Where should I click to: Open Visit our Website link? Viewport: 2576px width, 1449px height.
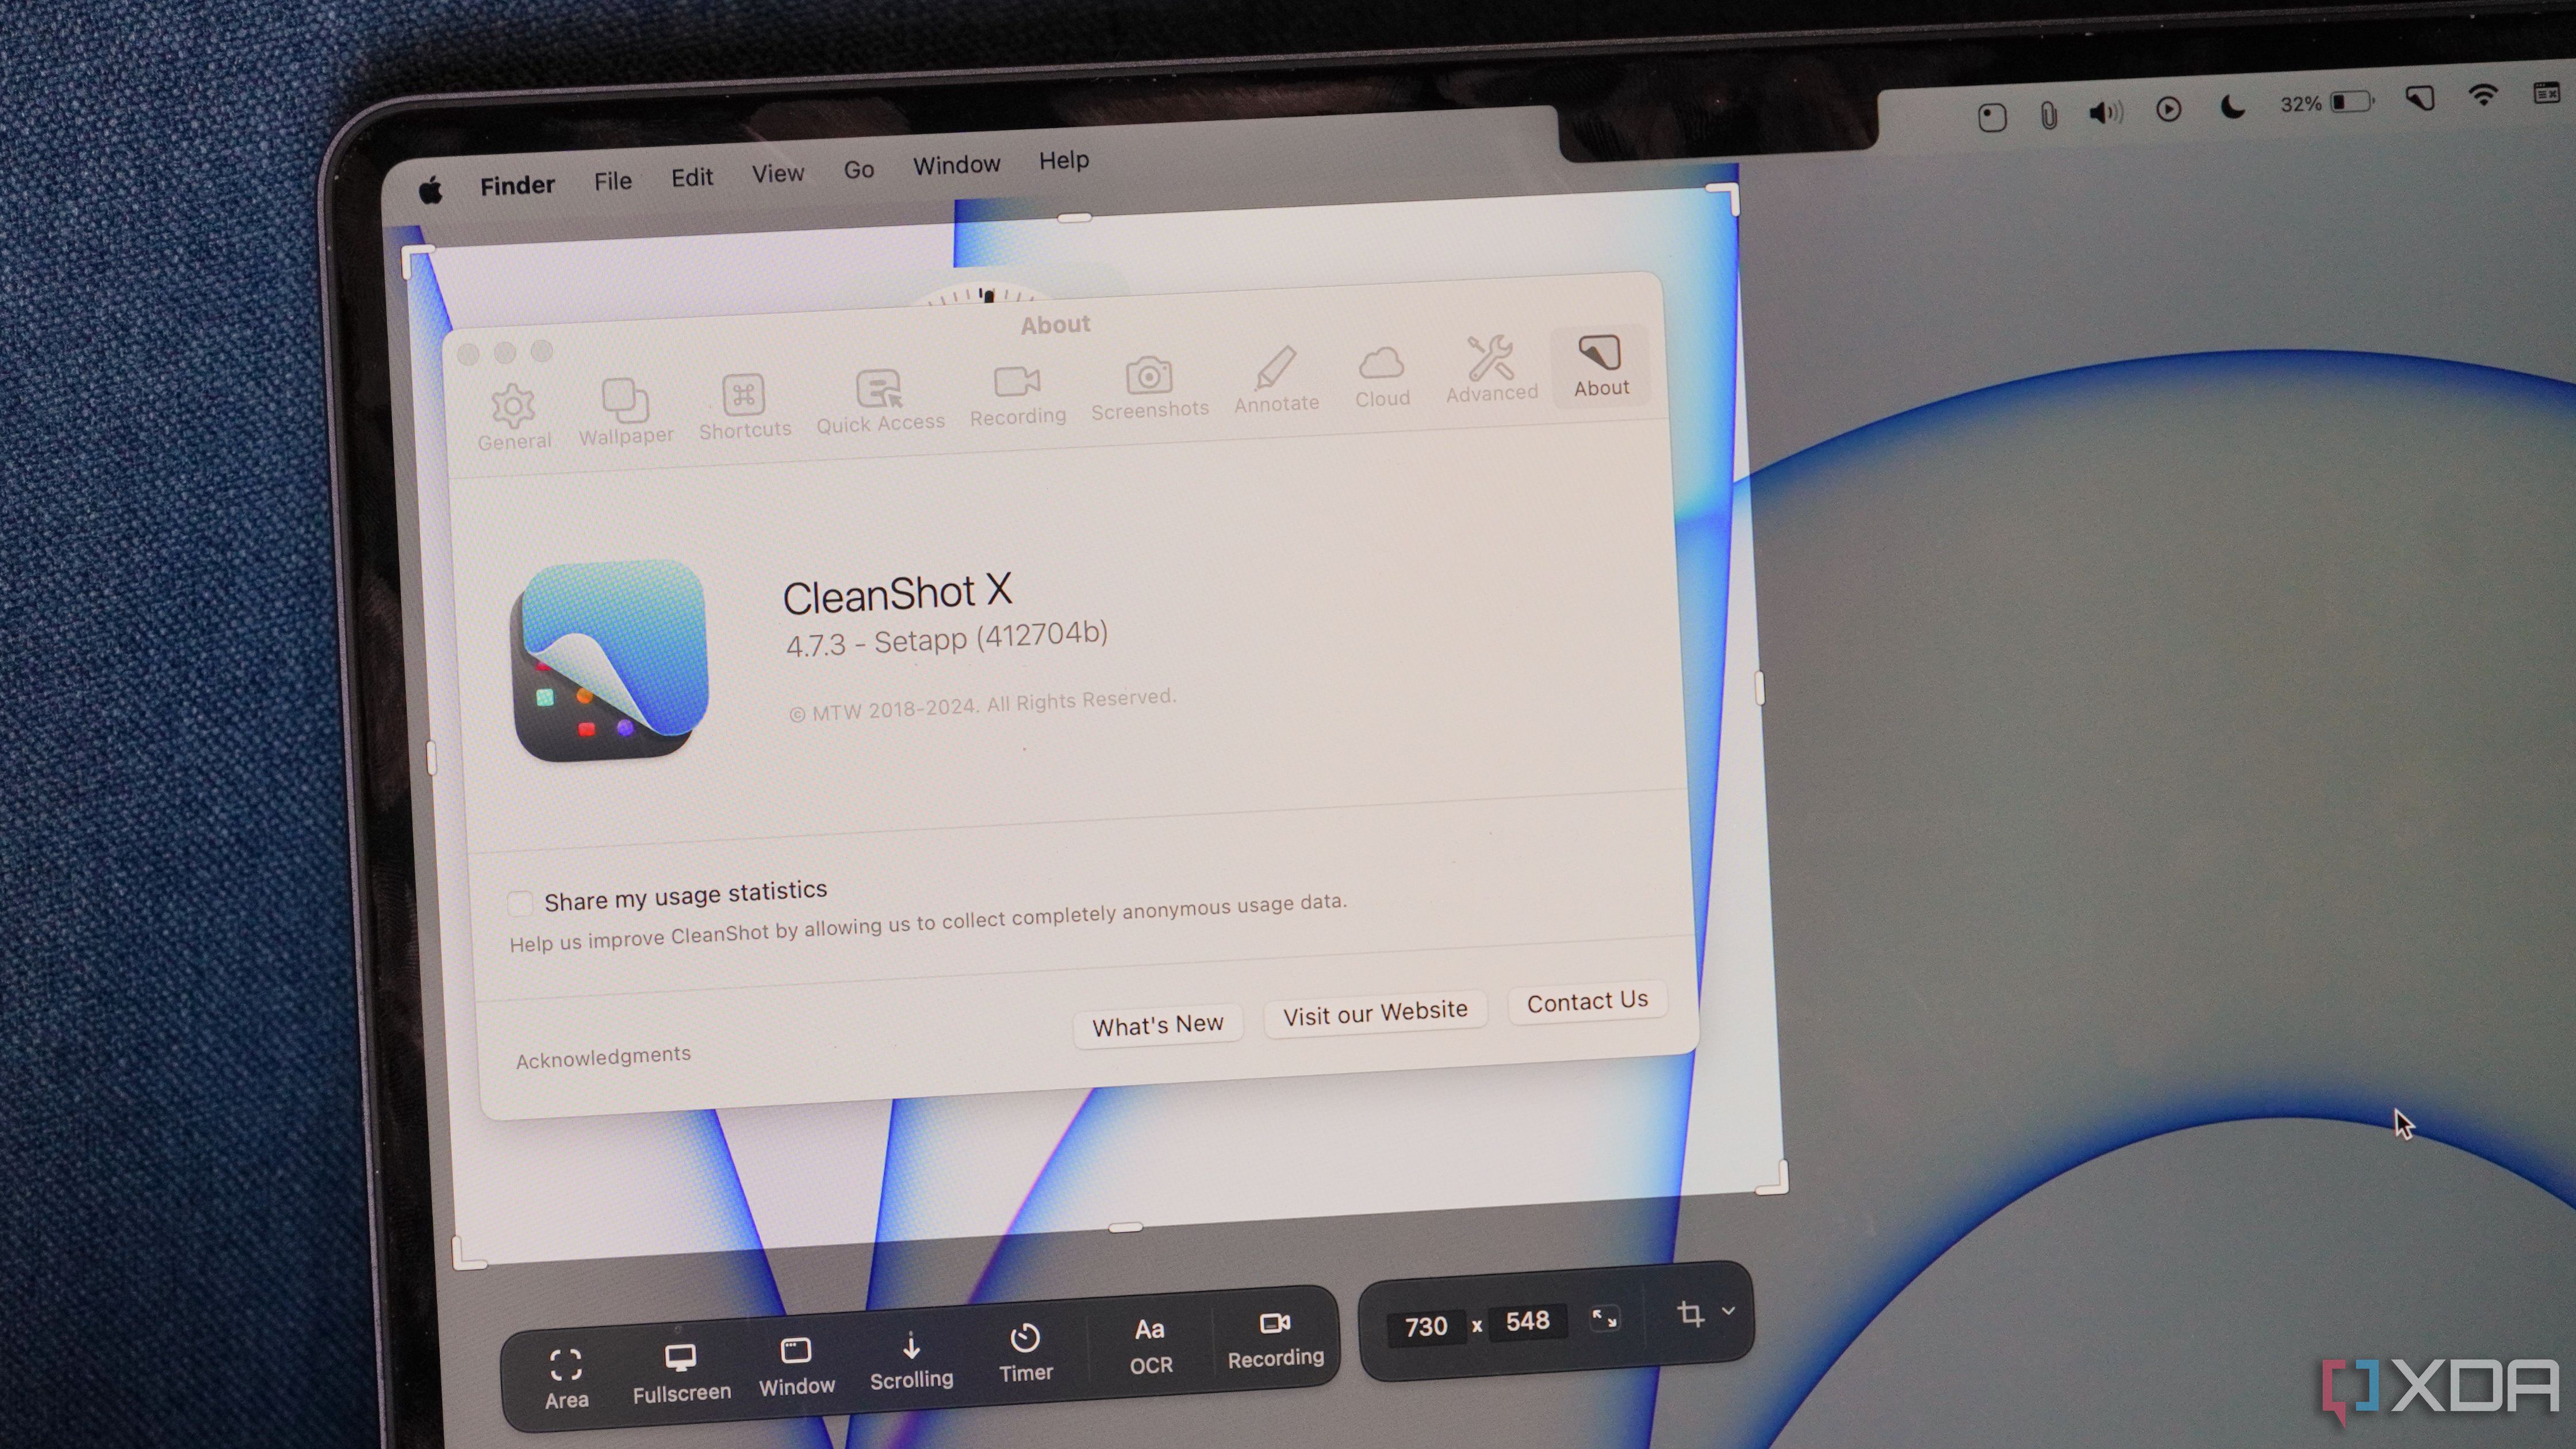point(1375,1012)
